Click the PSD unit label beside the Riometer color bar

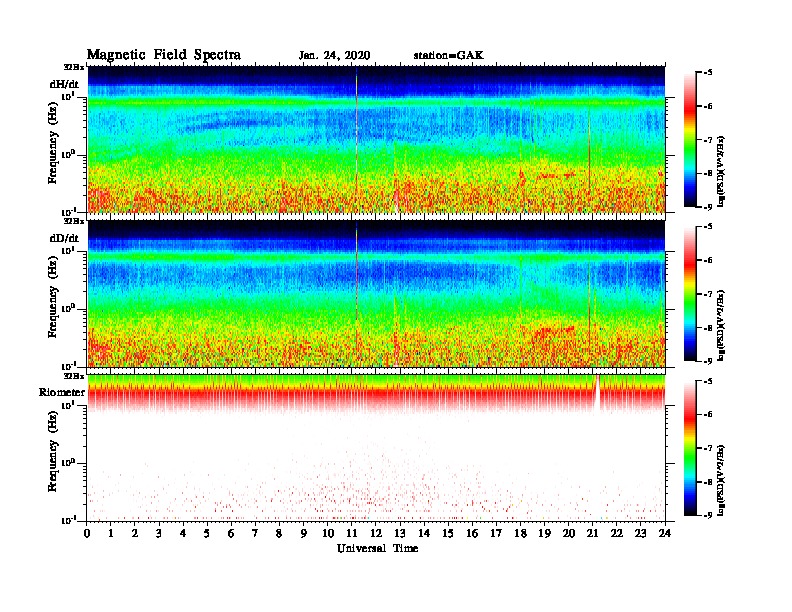721,480
